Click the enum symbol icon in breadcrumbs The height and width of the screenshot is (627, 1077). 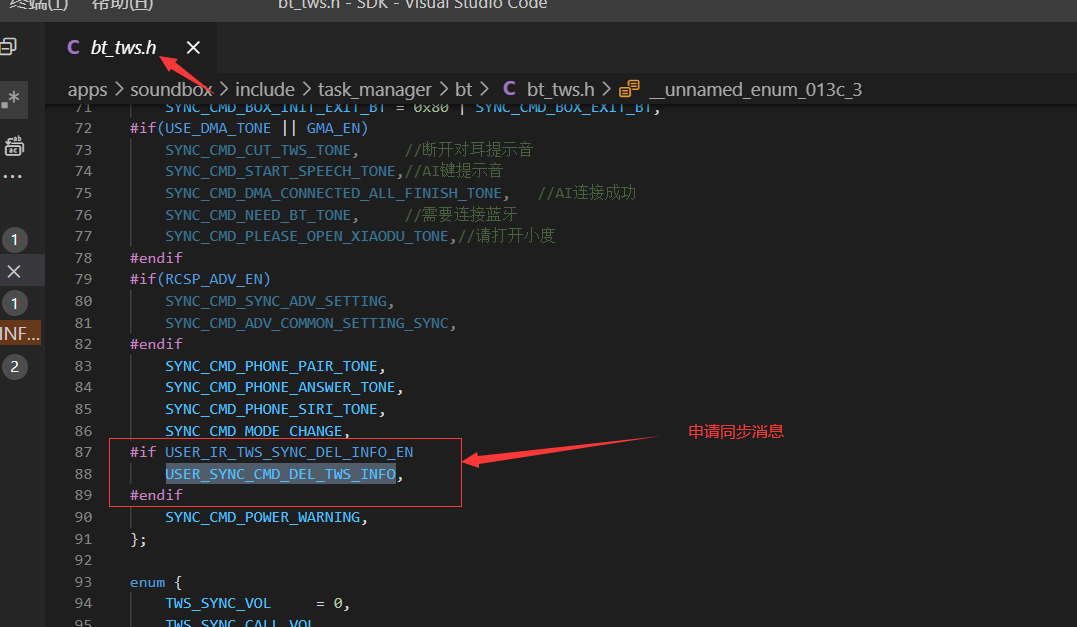[629, 89]
